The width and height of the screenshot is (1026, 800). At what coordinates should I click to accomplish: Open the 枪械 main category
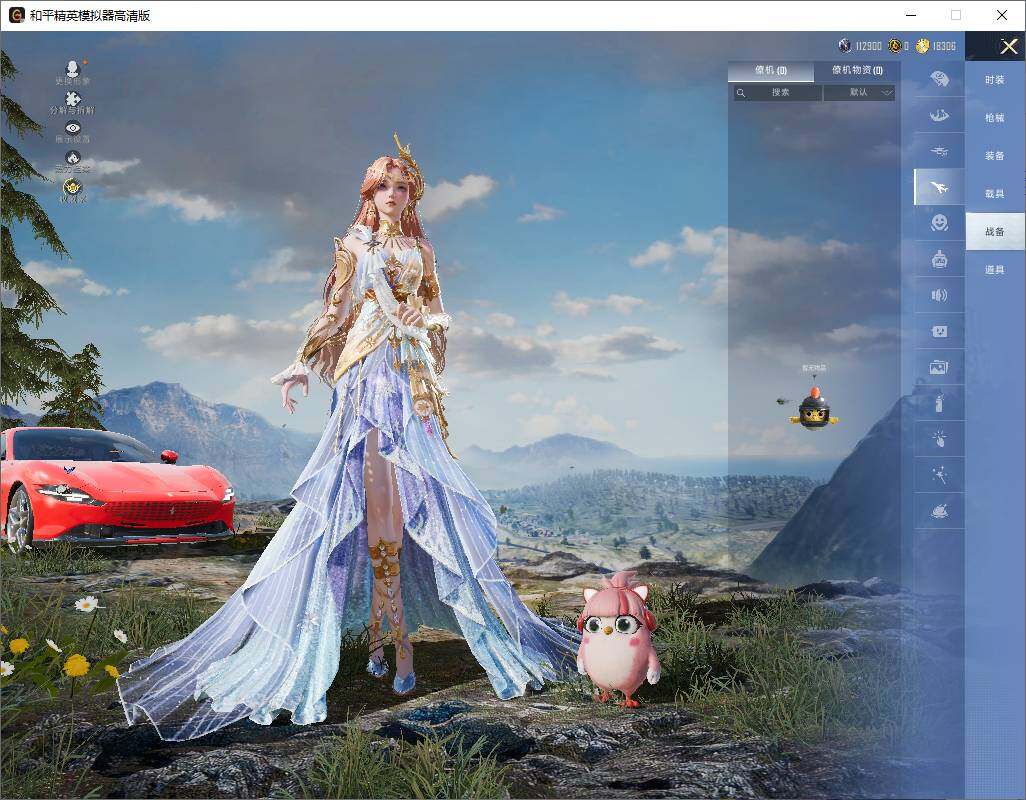[x=995, y=118]
